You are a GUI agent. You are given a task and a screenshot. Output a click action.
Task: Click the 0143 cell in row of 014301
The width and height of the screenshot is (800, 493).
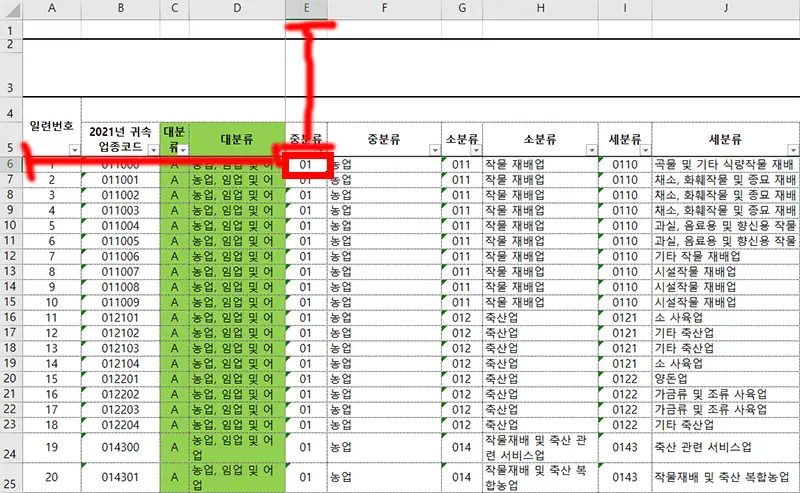pyautogui.click(x=625, y=478)
